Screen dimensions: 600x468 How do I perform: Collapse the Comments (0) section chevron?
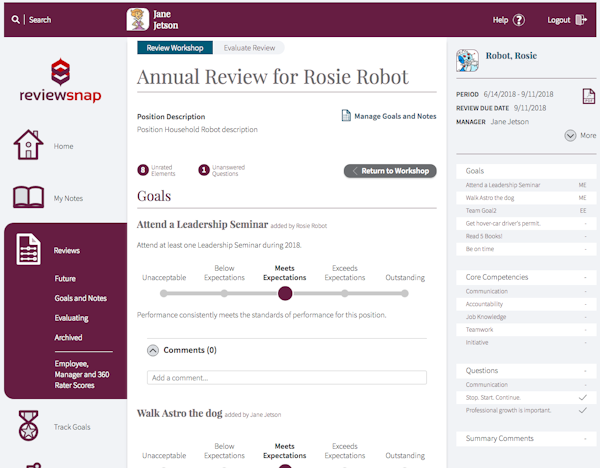click(153, 350)
